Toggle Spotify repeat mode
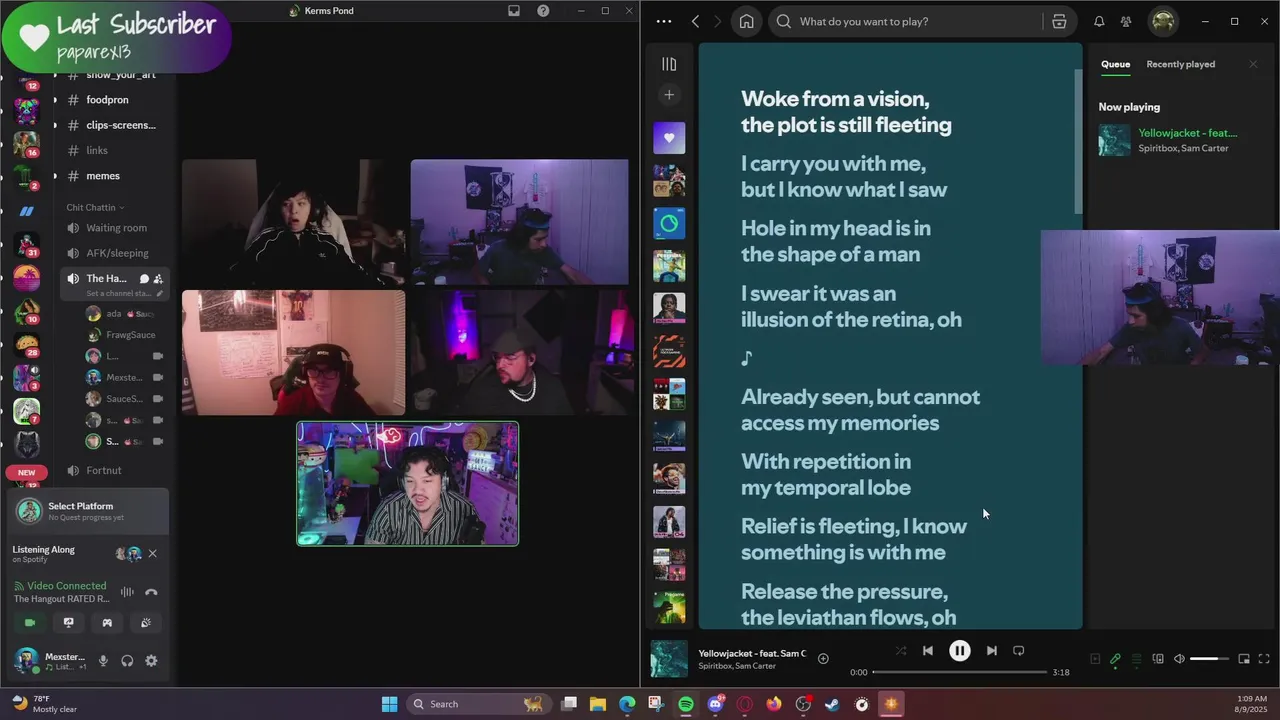Viewport: 1280px width, 720px height. 1018,651
